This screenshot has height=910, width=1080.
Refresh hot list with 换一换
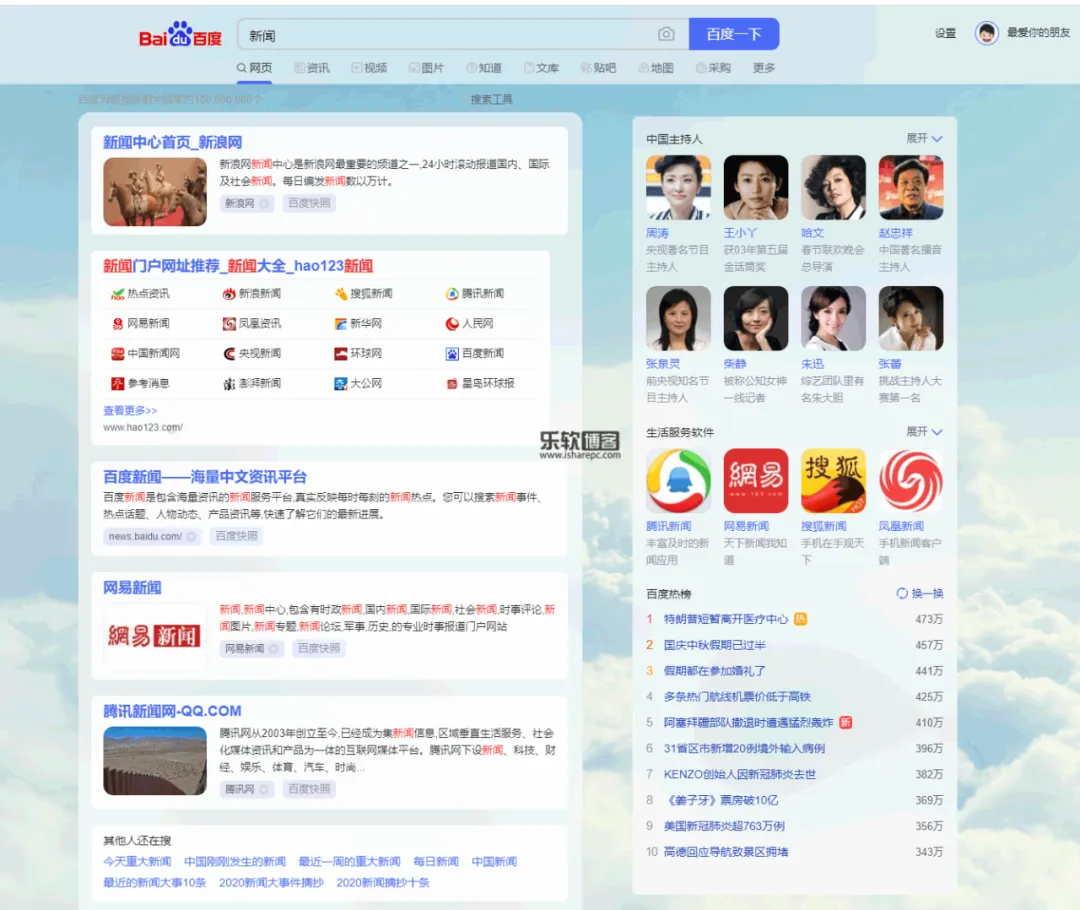coord(920,593)
